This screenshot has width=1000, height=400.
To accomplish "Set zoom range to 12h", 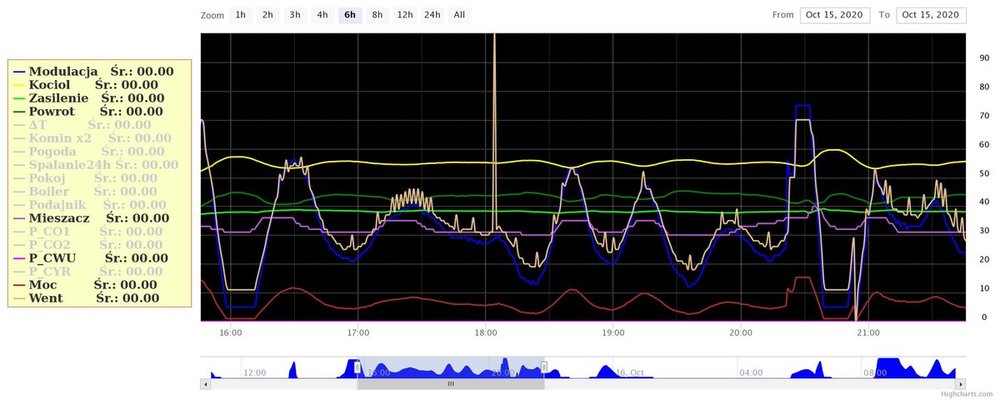I will click(x=404, y=15).
